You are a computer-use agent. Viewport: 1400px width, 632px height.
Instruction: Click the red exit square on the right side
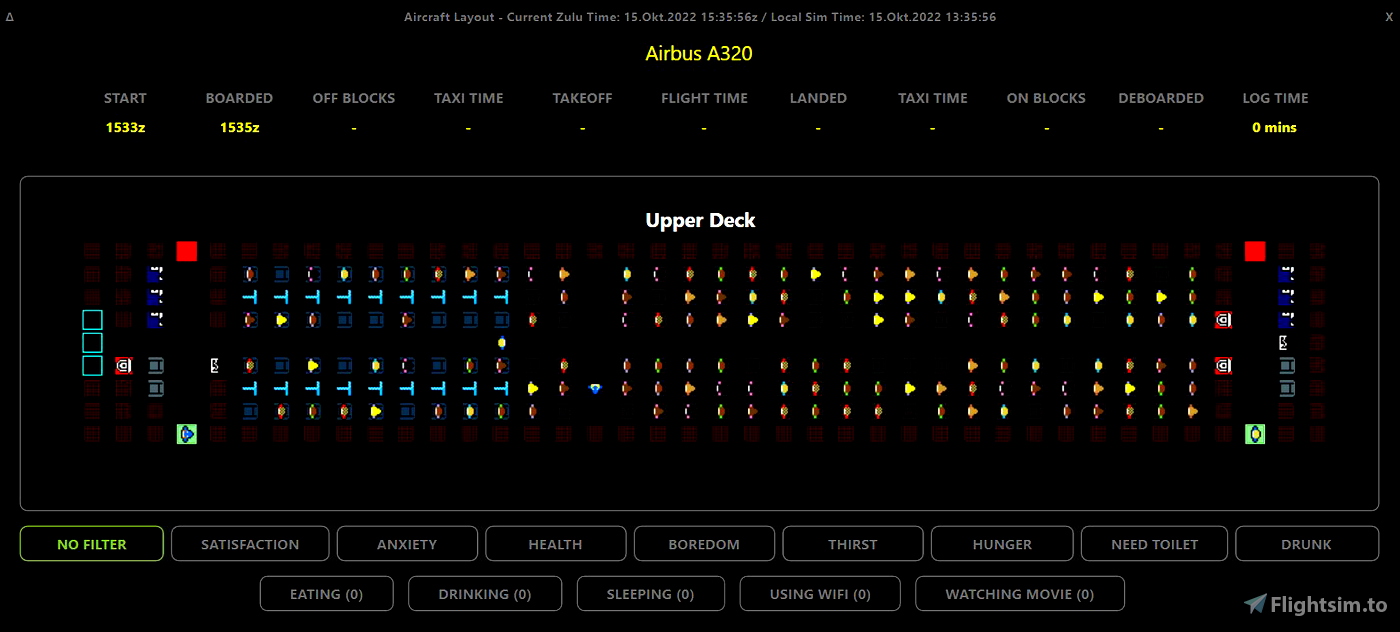[1254, 251]
